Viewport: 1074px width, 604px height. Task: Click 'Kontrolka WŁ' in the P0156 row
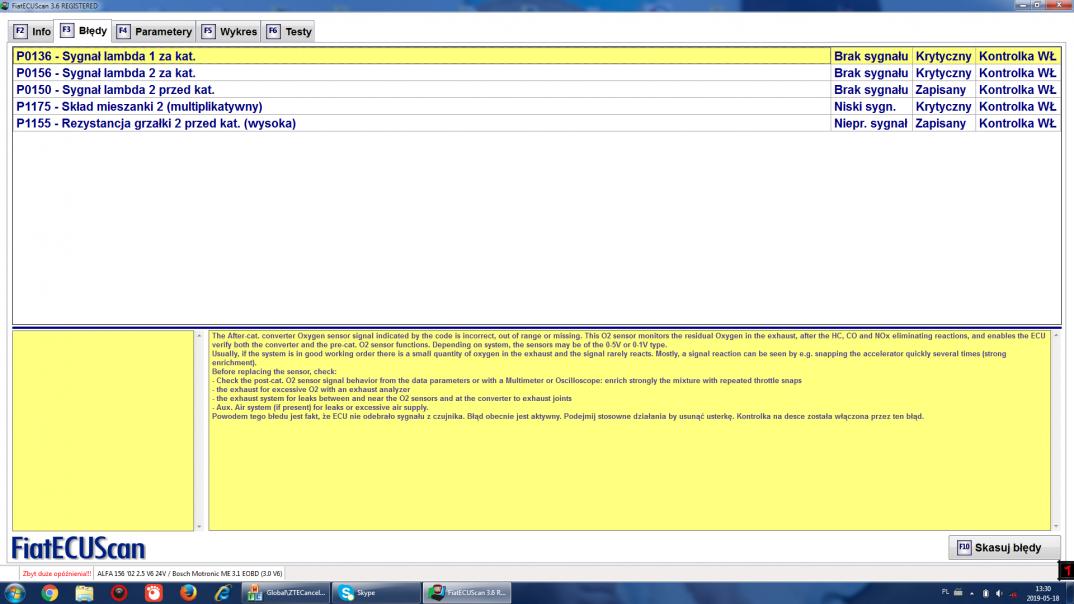coord(1017,73)
